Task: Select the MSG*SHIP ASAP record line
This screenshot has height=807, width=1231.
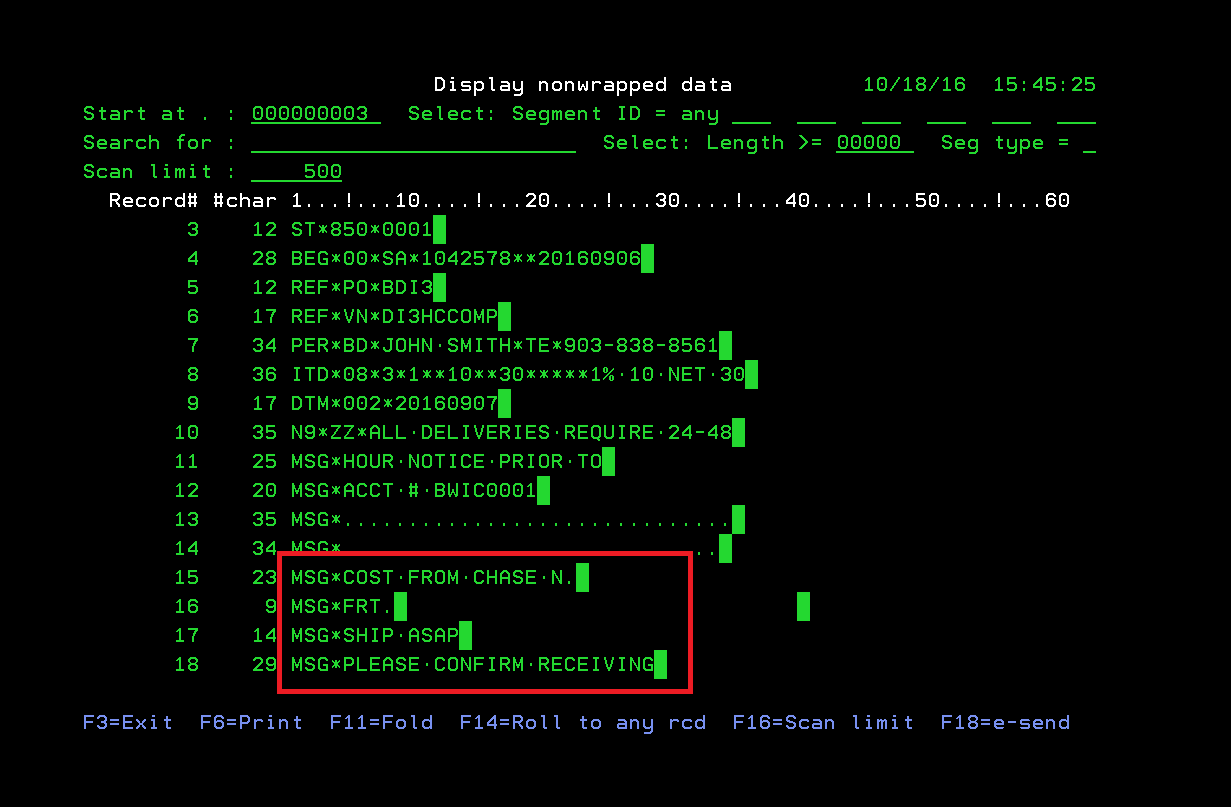Action: click(x=329, y=635)
